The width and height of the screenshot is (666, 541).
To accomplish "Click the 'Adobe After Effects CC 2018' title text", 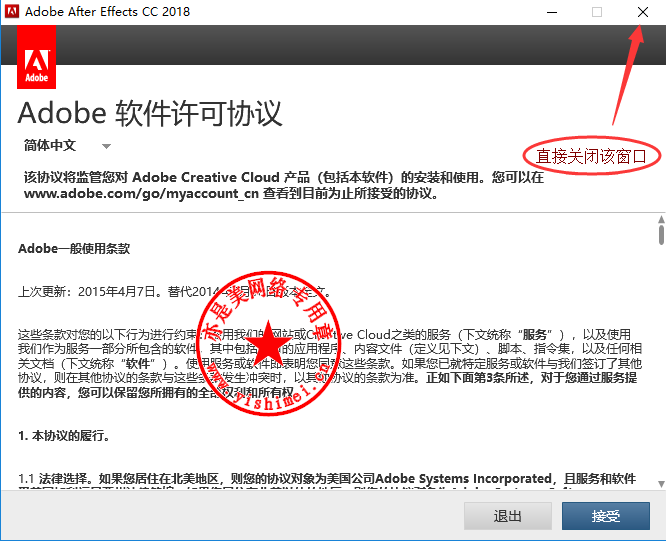I will 107,11.
